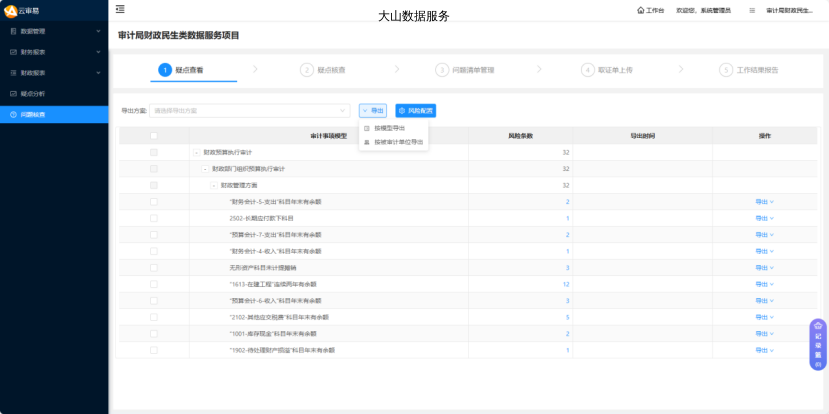Click the hamburger icon beside the project name

click(752, 10)
